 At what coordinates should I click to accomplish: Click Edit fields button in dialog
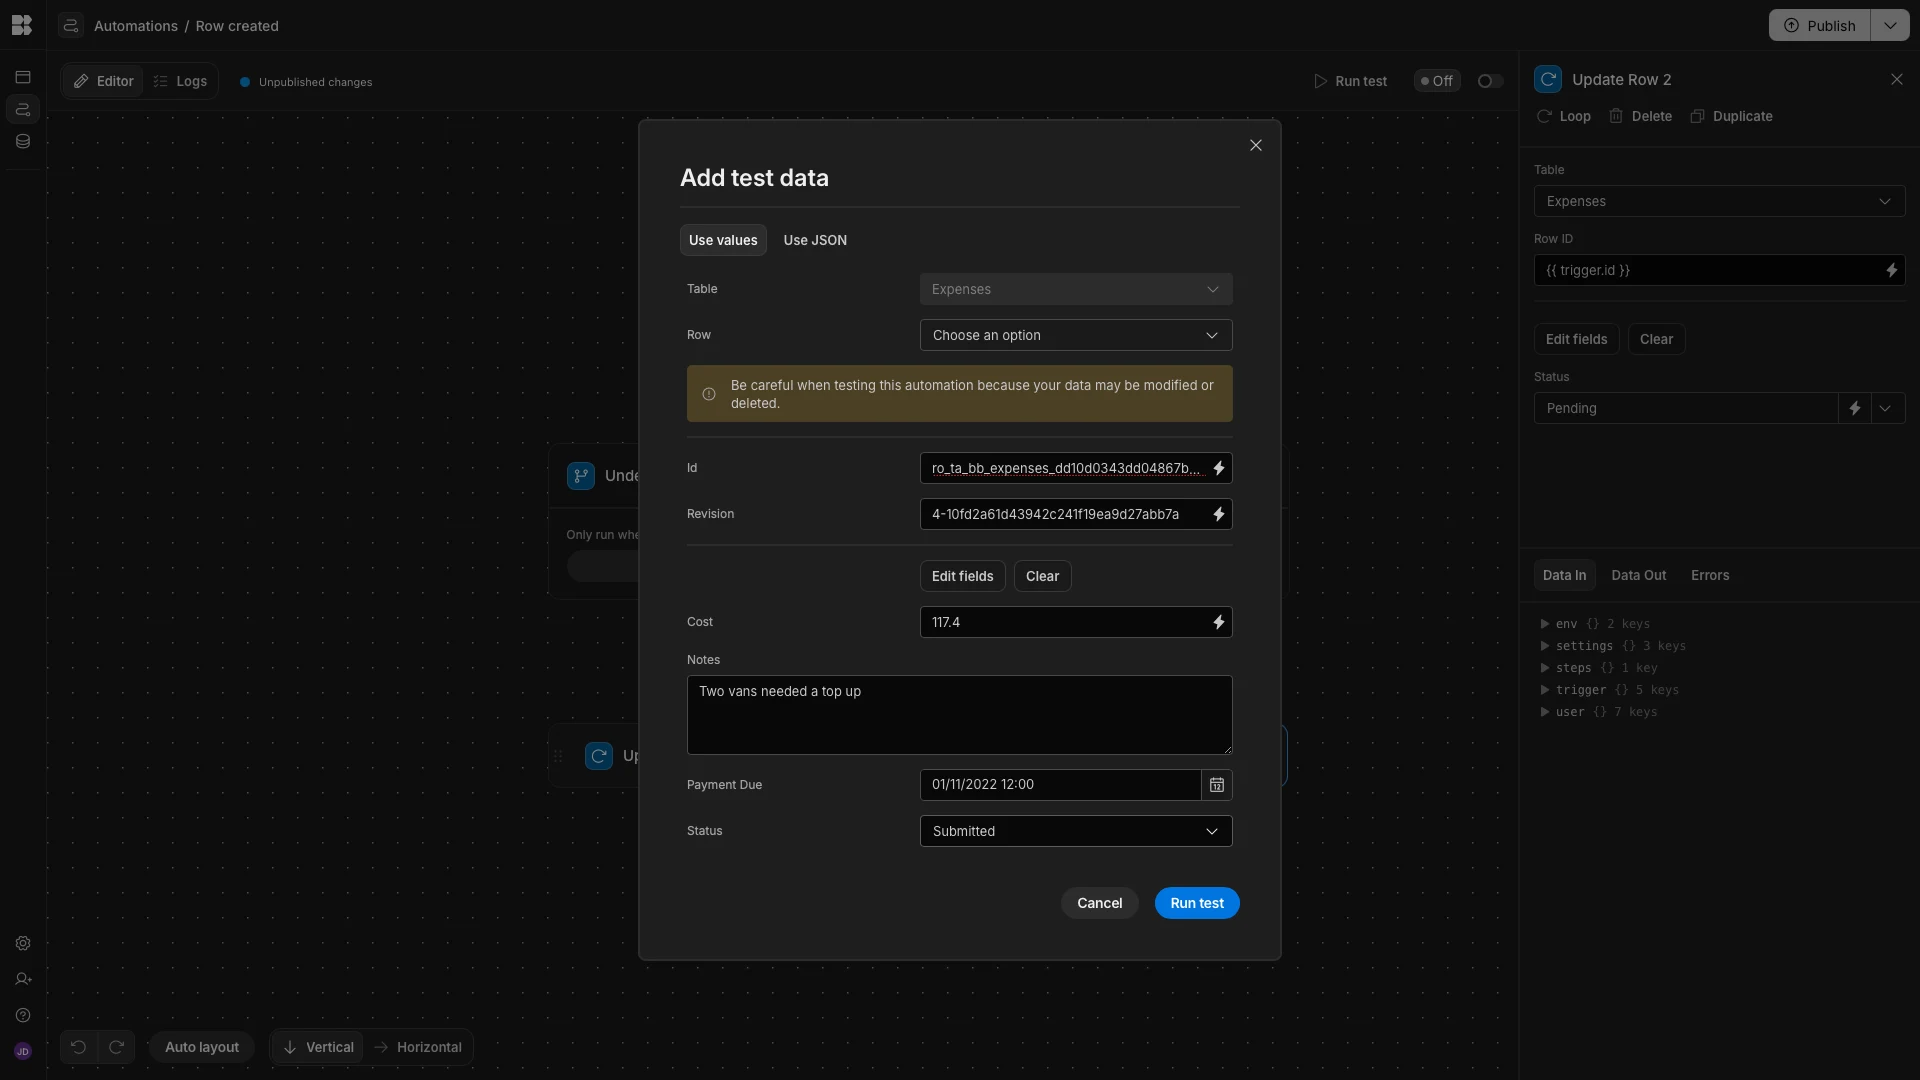point(962,576)
